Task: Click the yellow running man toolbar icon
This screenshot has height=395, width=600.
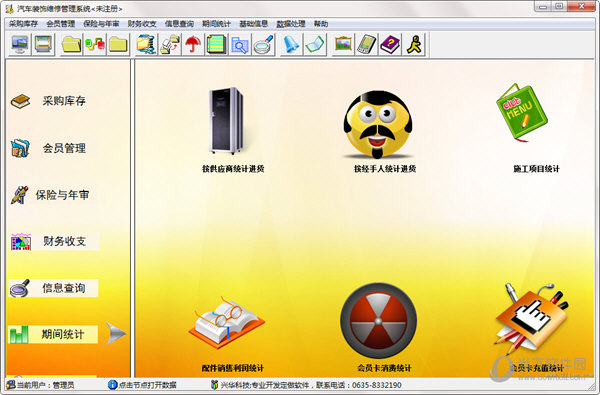Action: (x=414, y=44)
